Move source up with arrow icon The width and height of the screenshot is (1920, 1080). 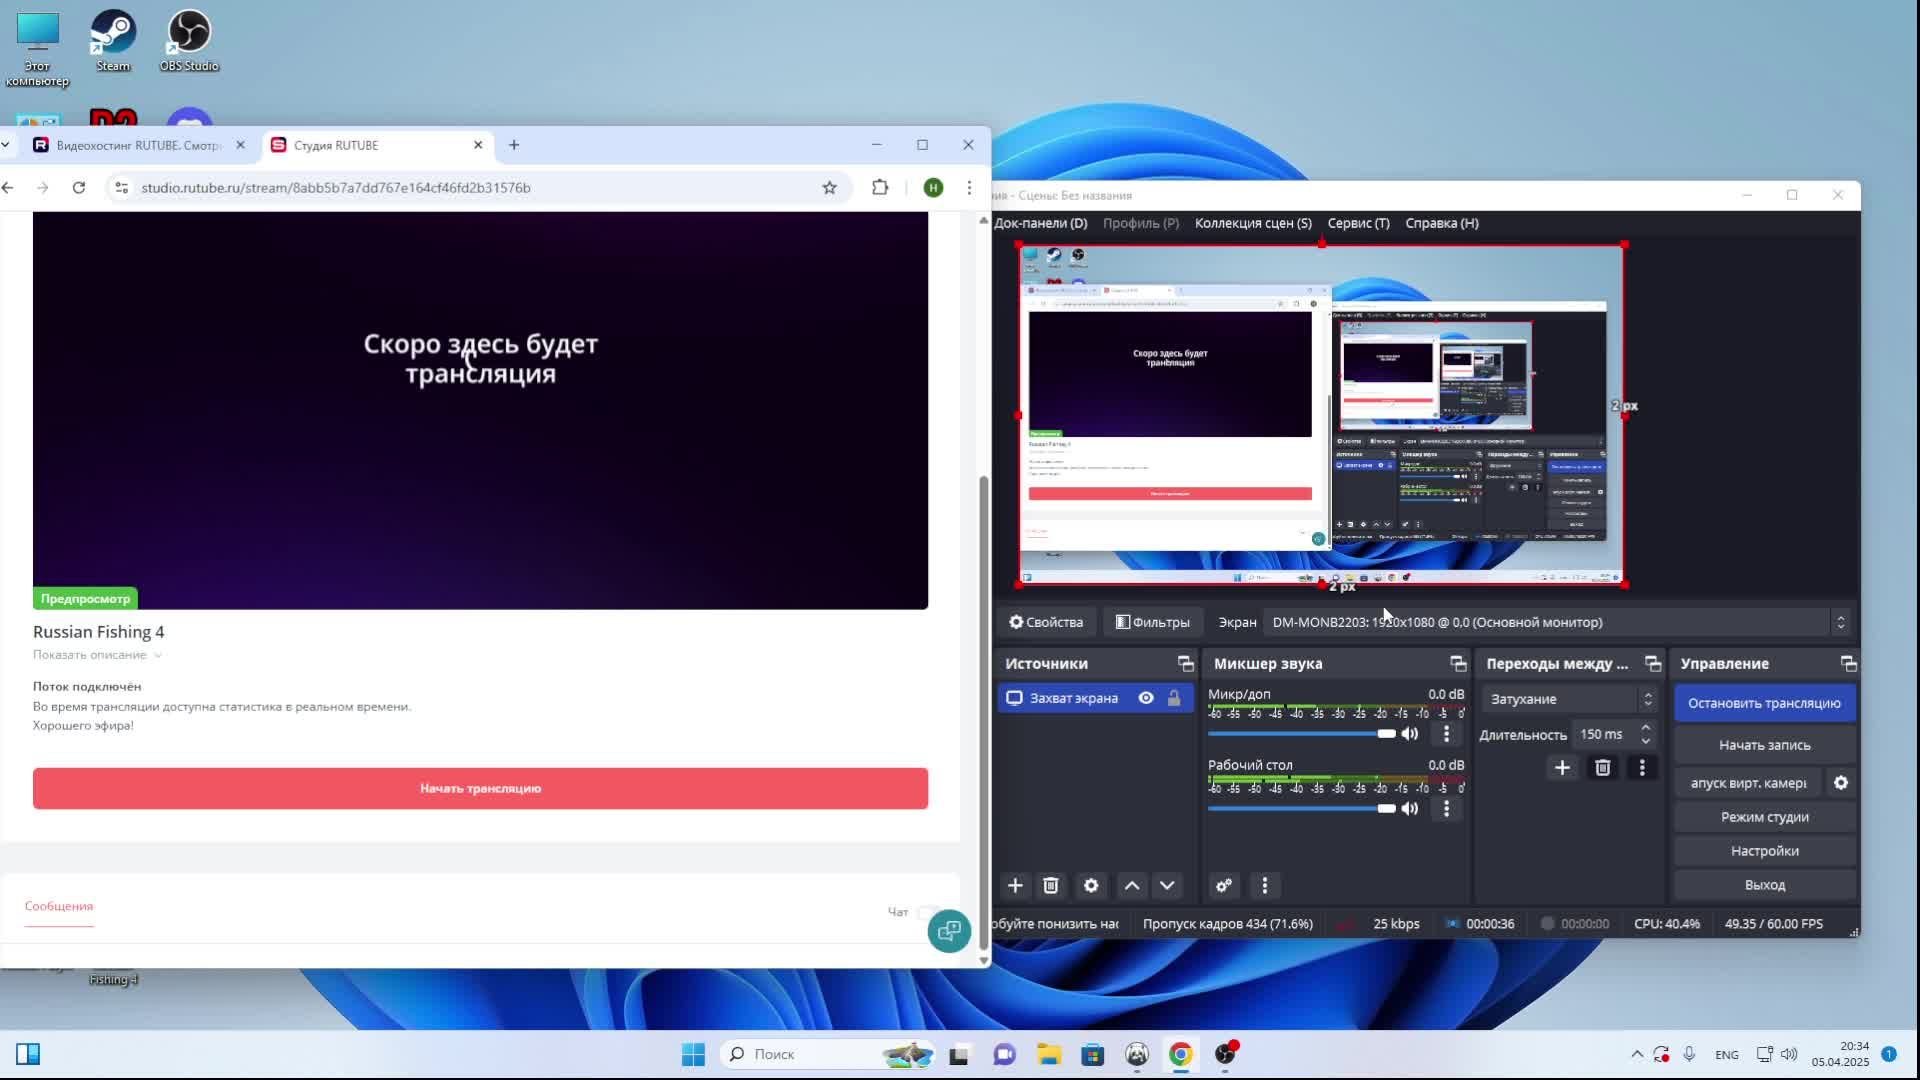pos(1132,885)
